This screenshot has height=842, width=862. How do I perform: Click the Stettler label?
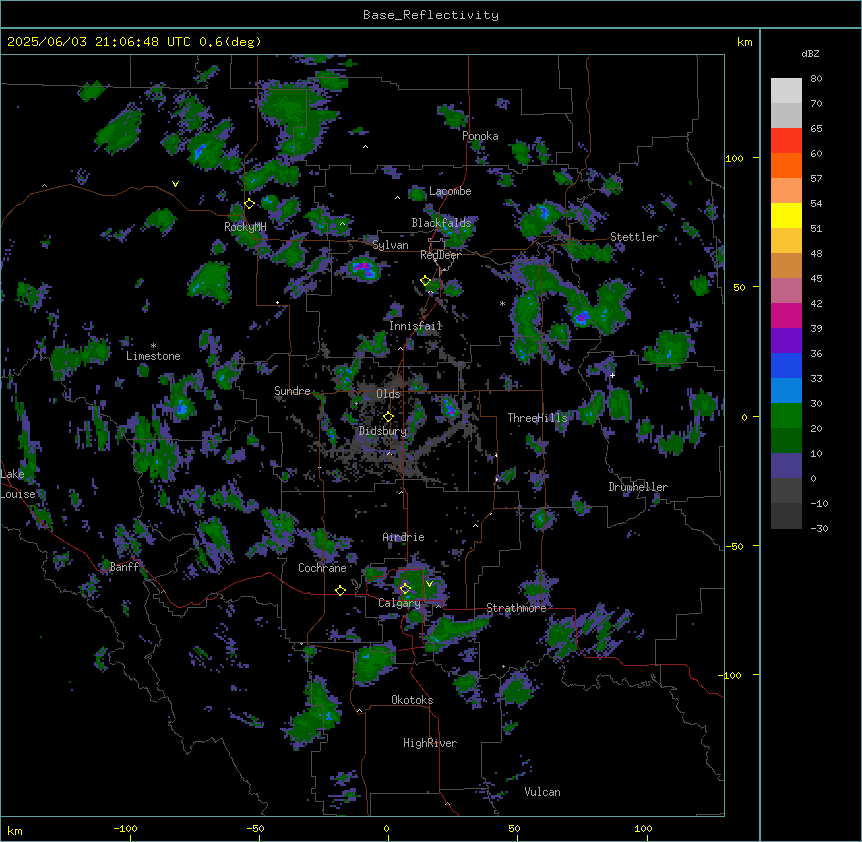coord(634,237)
